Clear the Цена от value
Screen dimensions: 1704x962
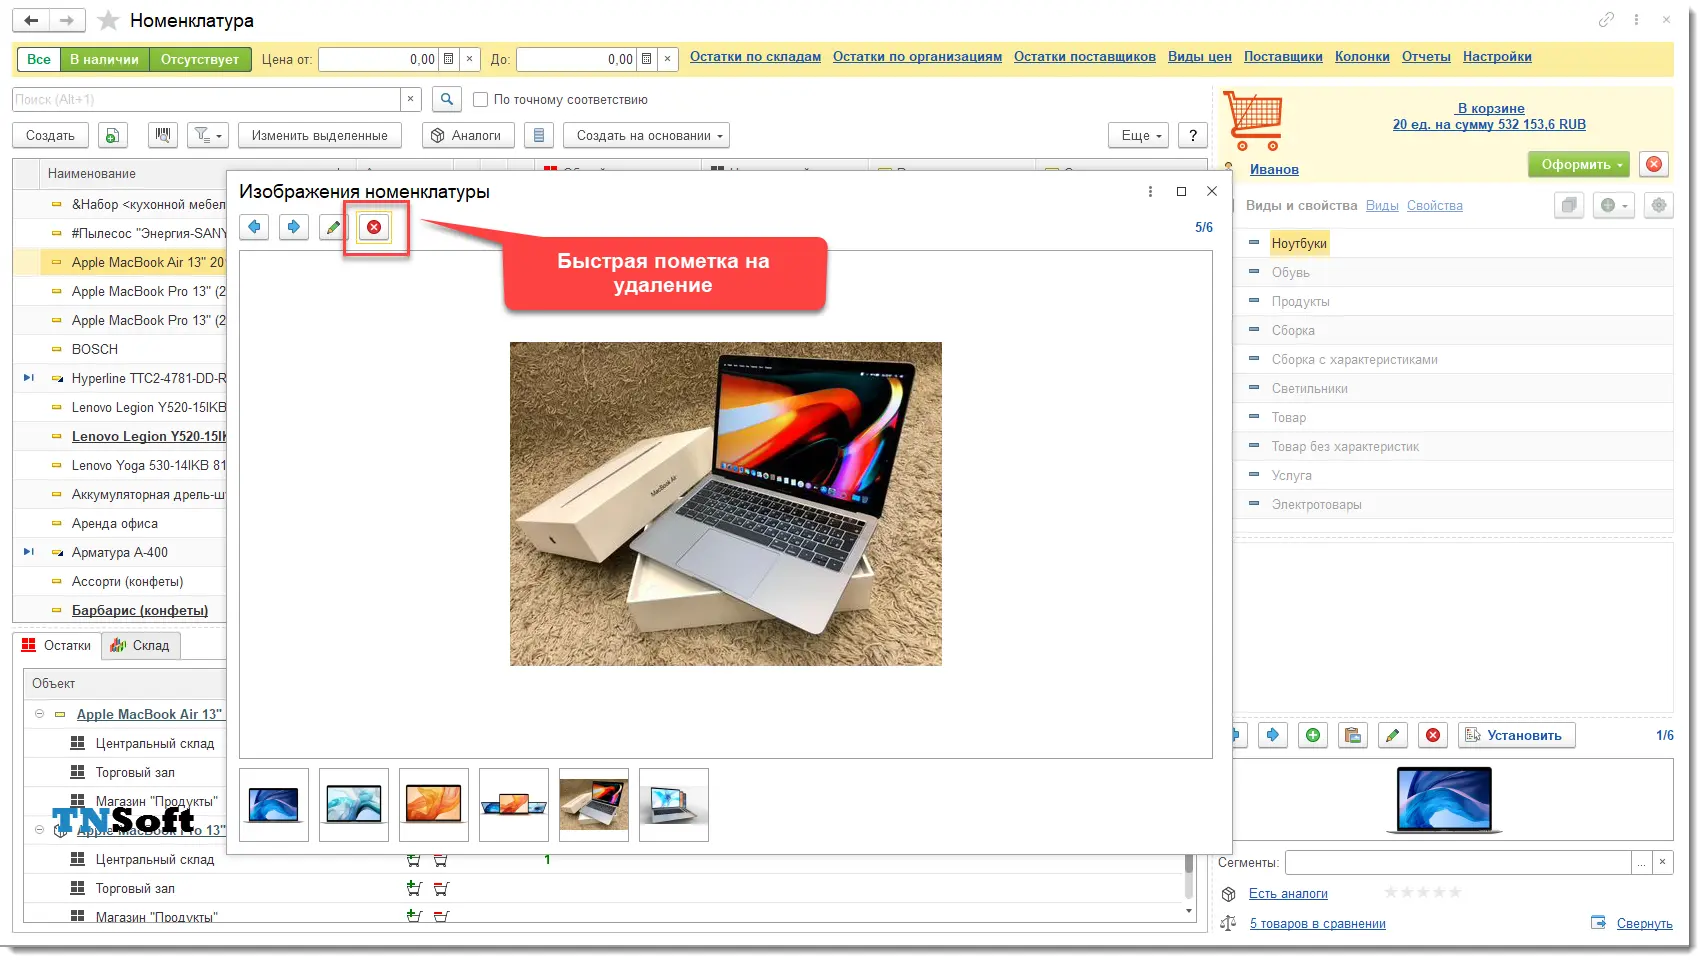[x=470, y=59]
